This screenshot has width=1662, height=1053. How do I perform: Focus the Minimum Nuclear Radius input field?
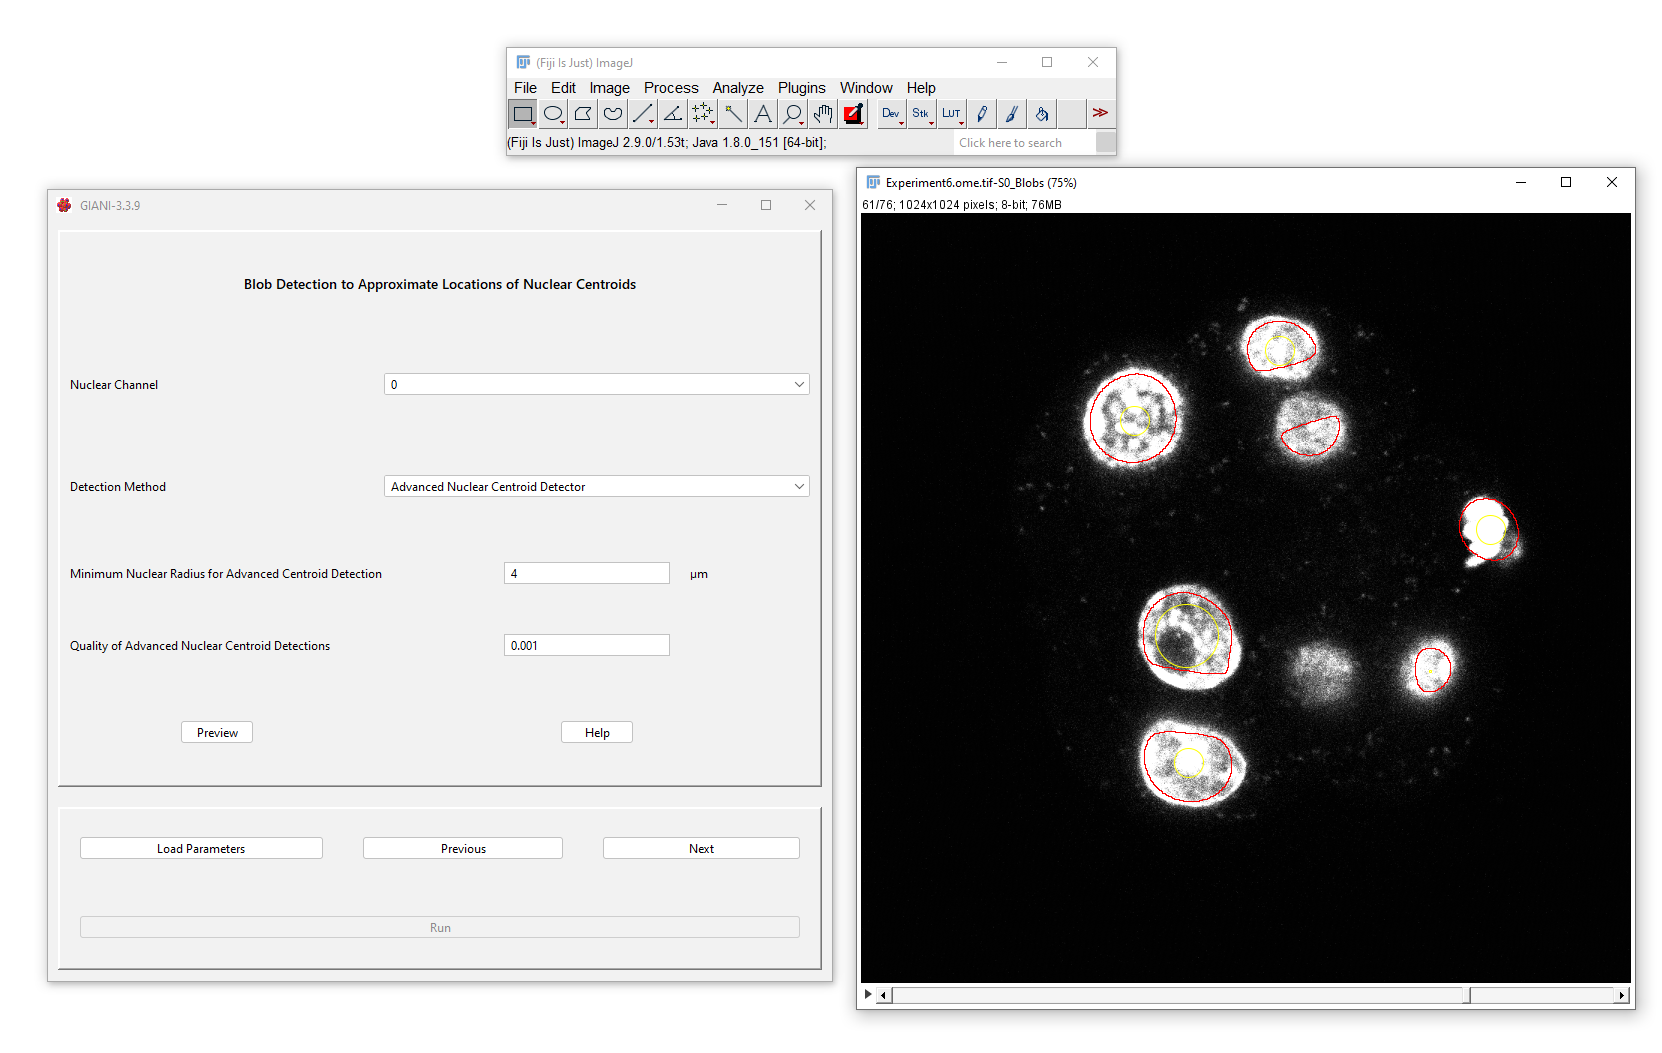(x=586, y=574)
